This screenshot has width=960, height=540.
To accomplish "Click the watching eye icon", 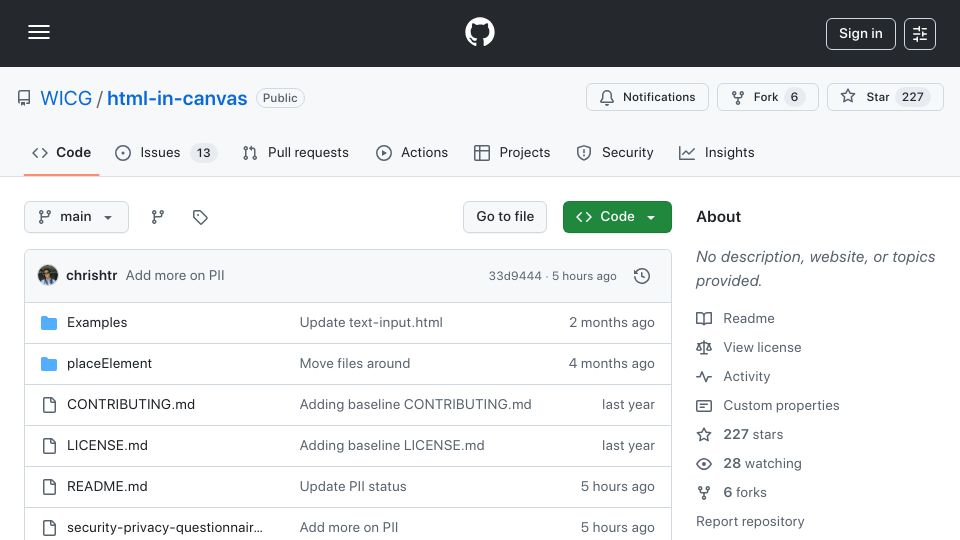I will point(704,464).
